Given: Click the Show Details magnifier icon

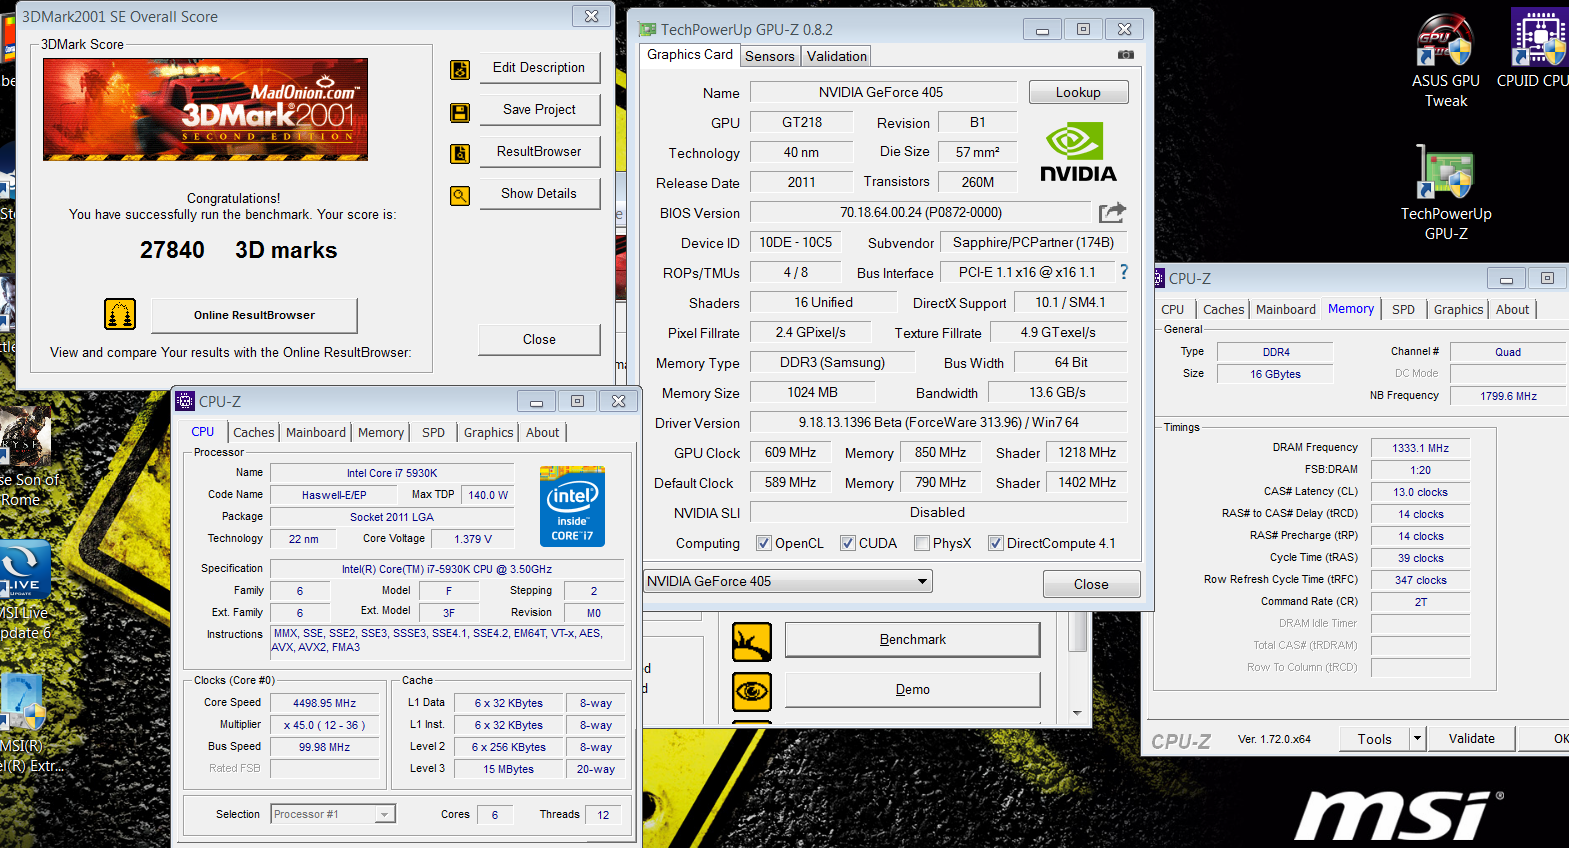Looking at the screenshot, I should (460, 196).
